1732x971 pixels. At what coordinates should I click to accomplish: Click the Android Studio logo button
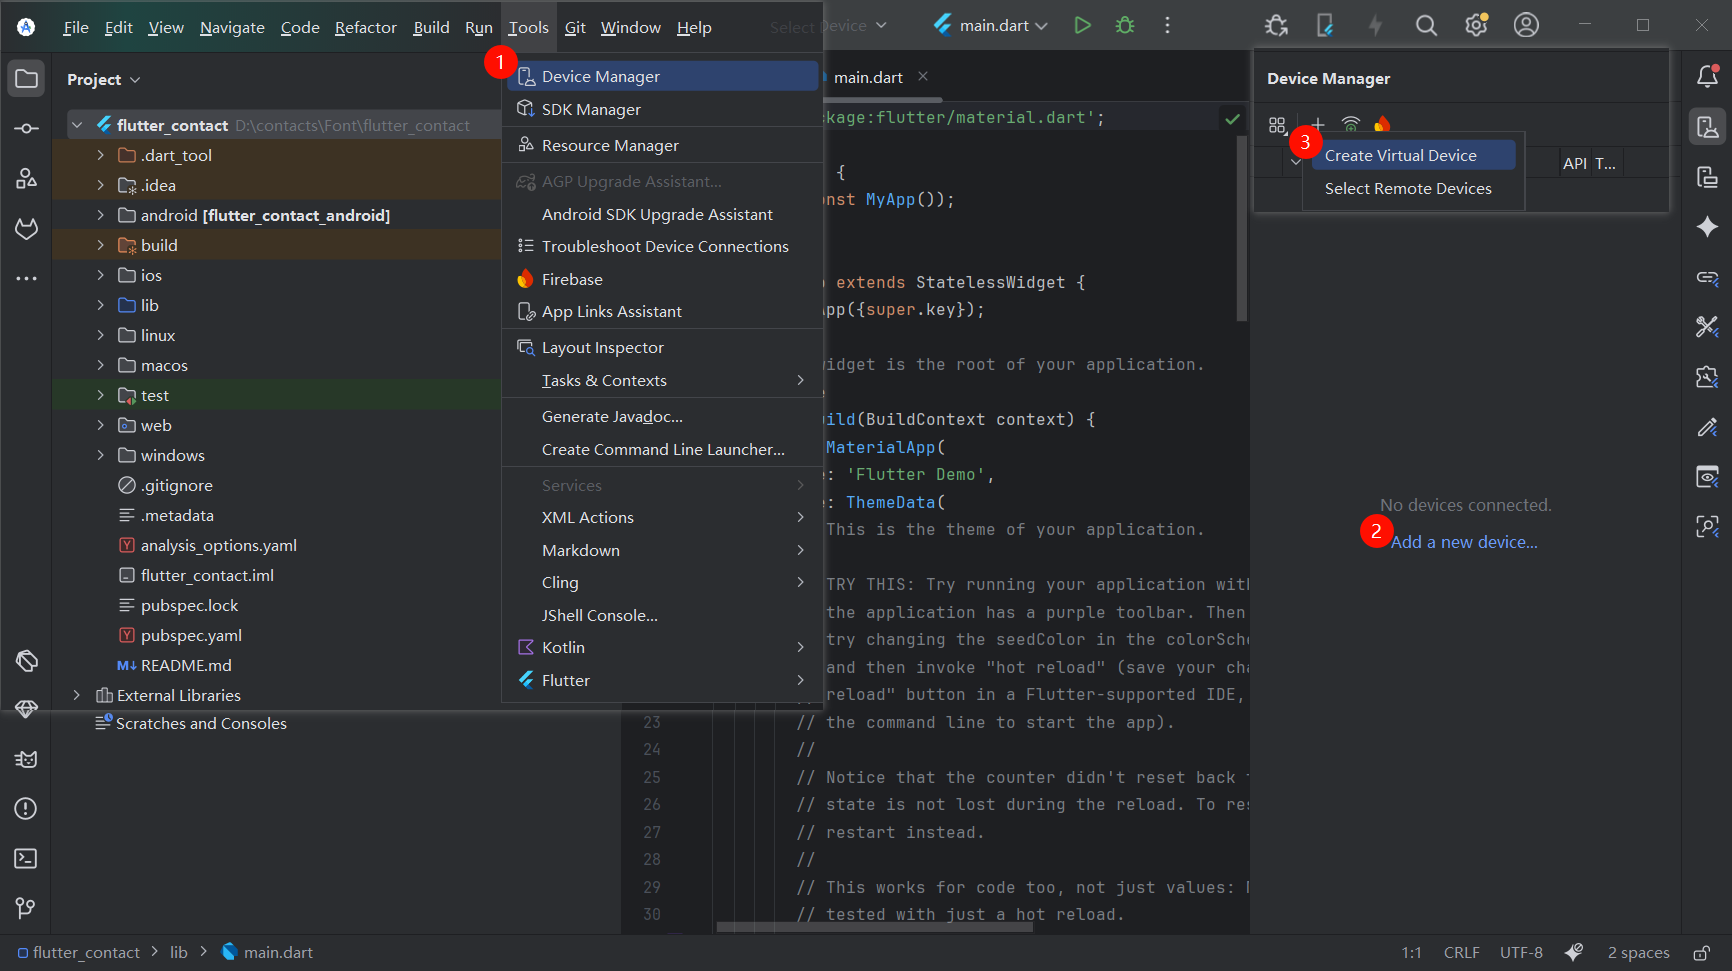pyautogui.click(x=26, y=26)
